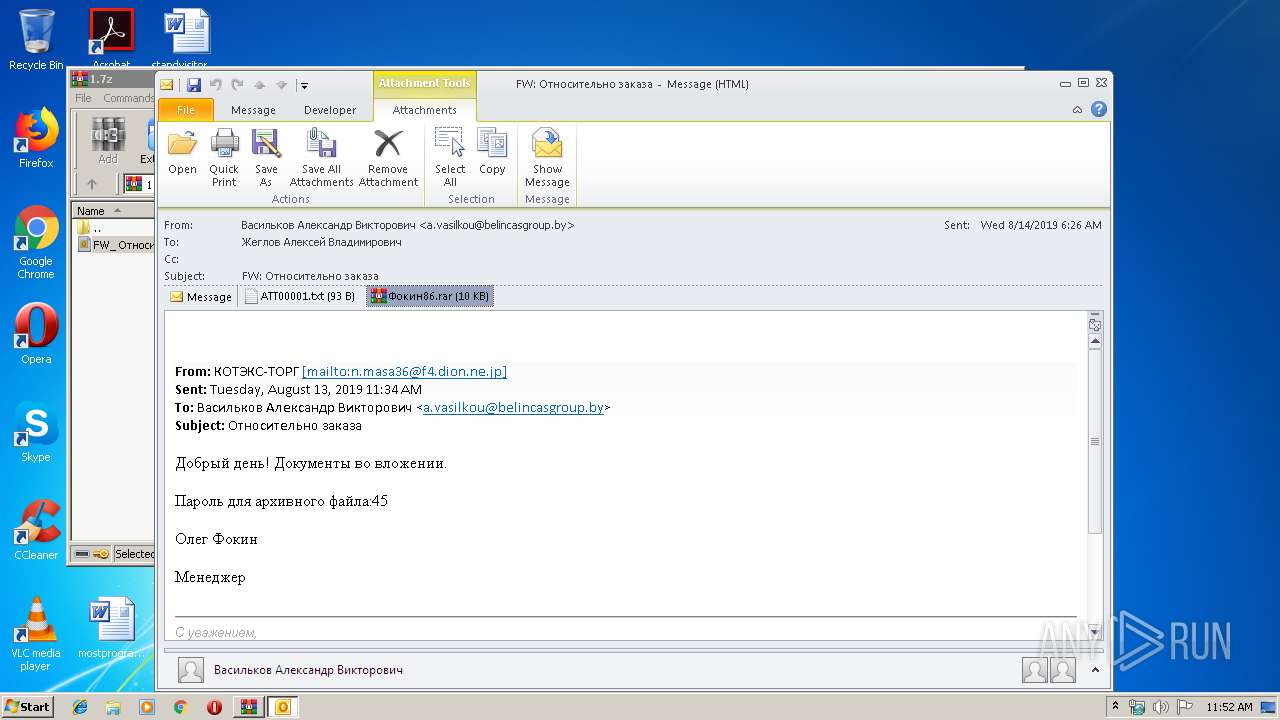
Task: Click WinRAR Add toolbar button
Action: pos(107,141)
